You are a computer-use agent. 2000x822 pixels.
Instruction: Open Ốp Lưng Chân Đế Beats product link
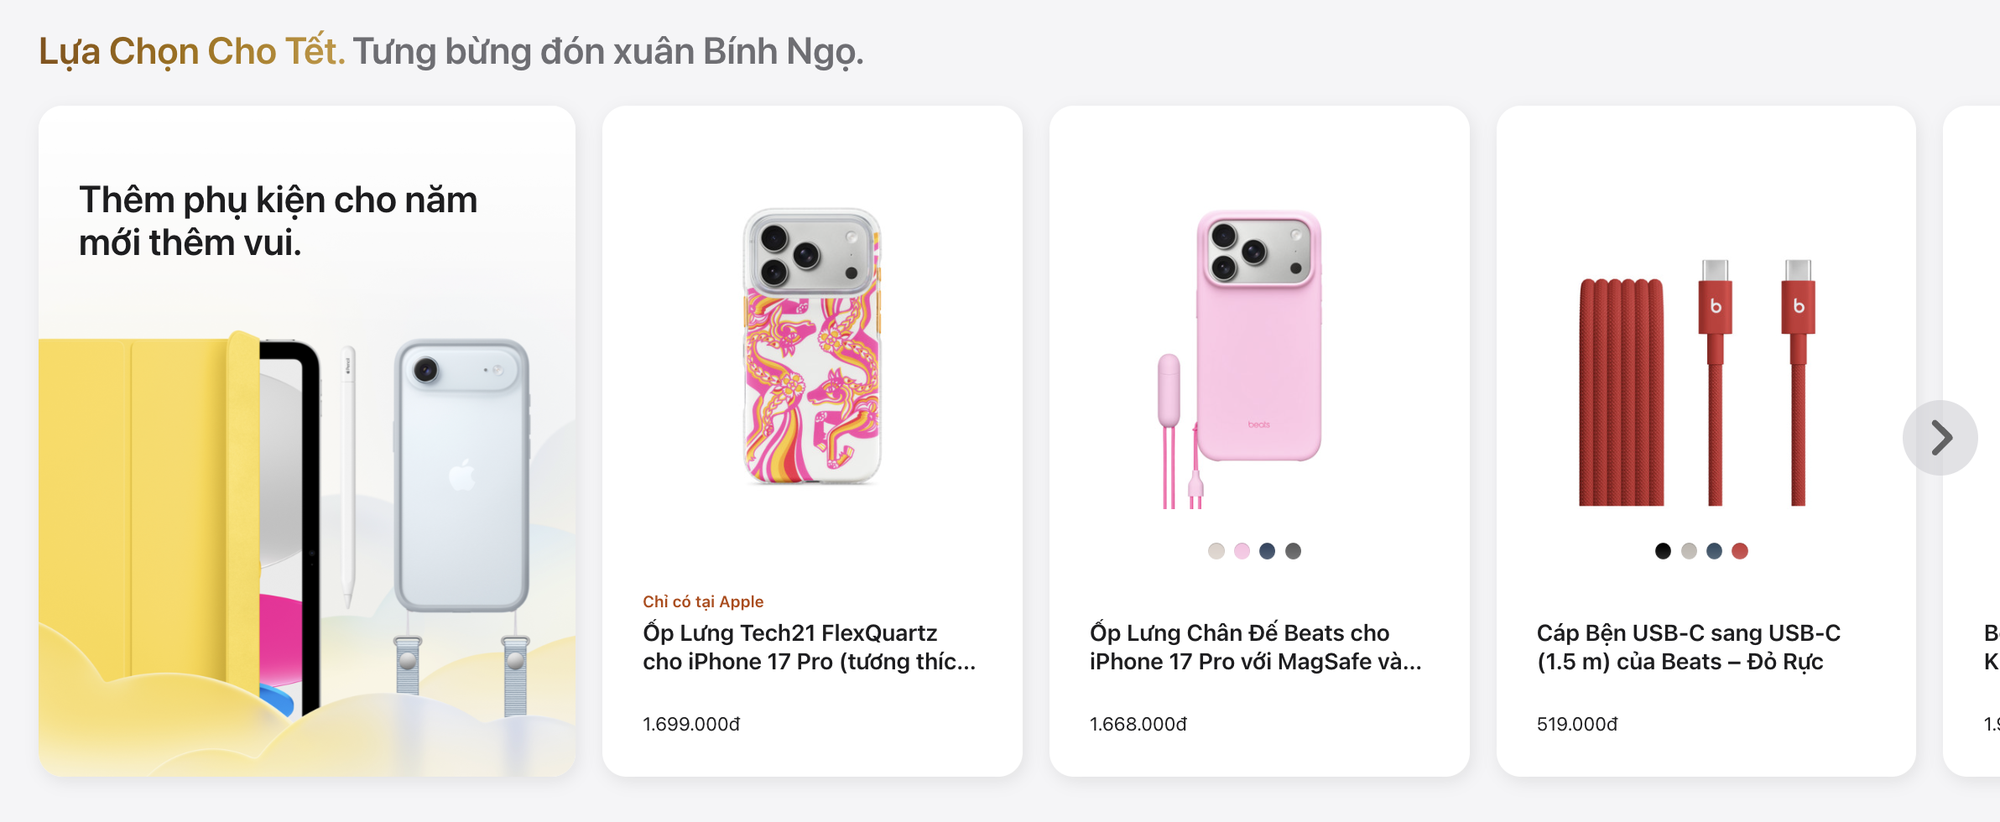point(1255,647)
